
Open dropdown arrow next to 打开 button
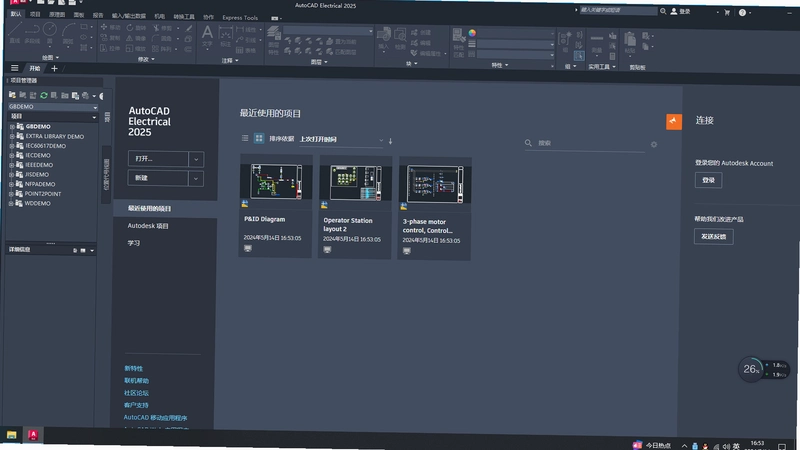coord(196,159)
